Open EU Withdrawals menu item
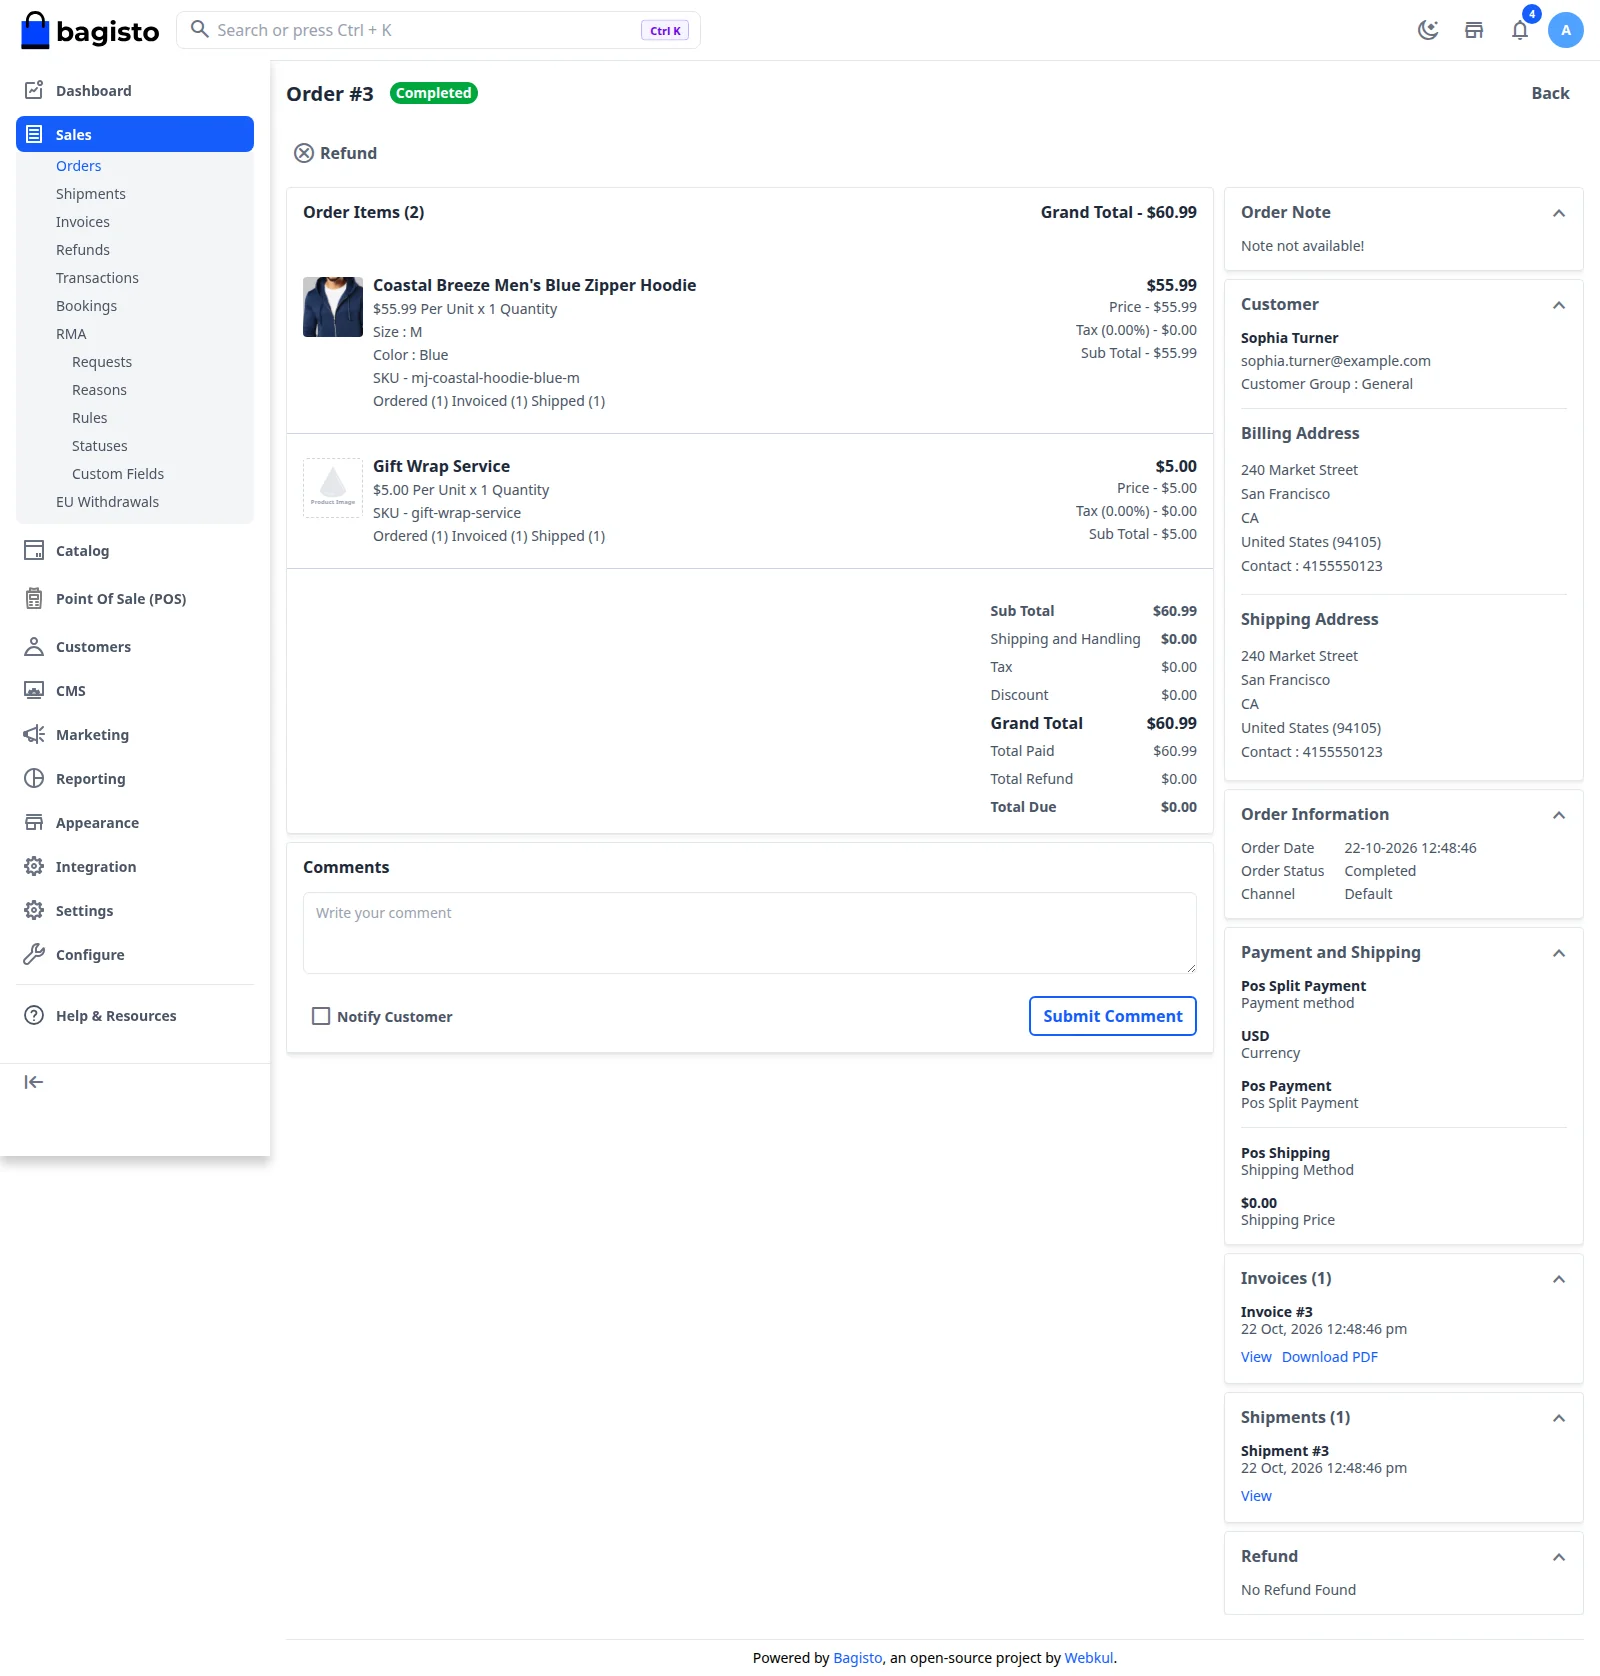 (107, 502)
